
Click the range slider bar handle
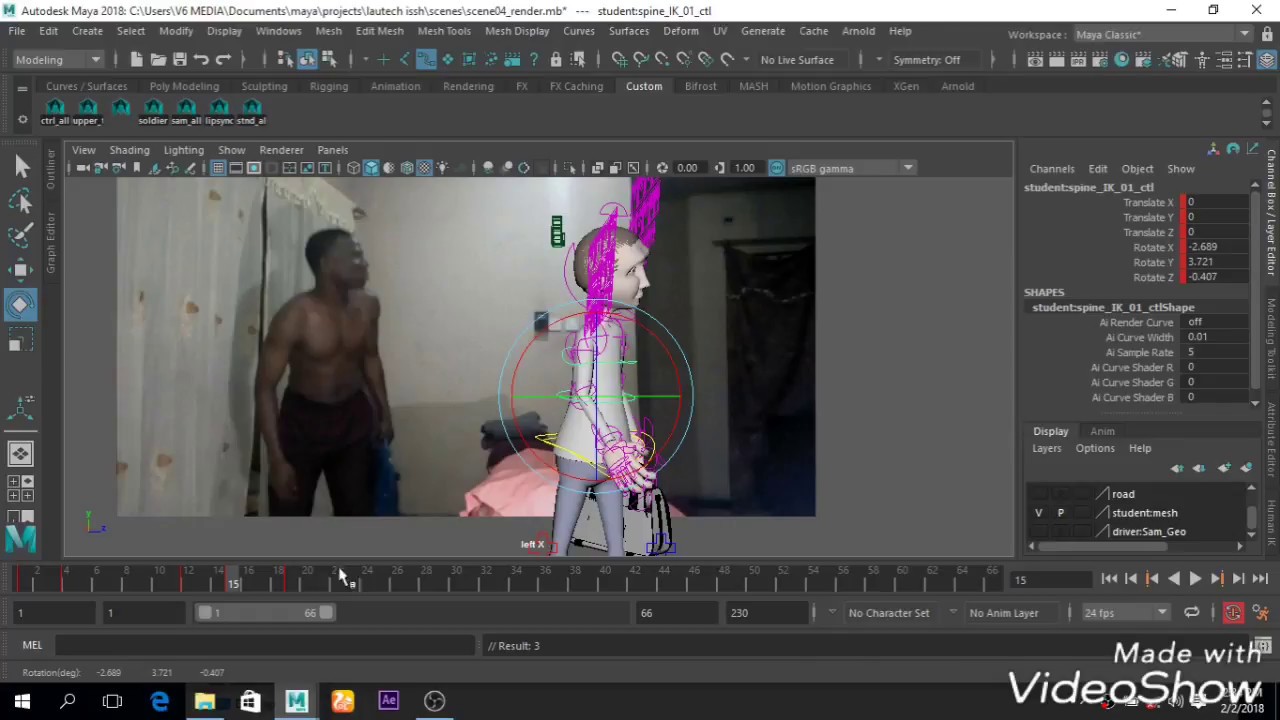tap(265, 613)
